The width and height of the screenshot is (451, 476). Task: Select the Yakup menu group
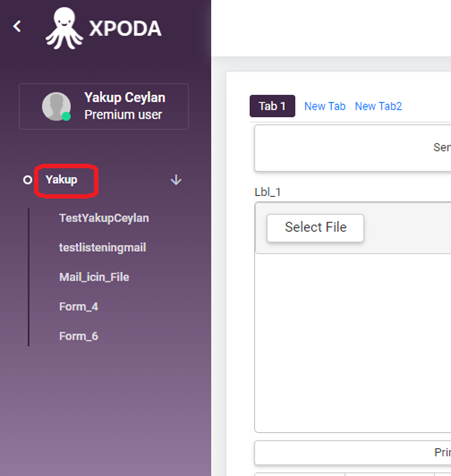(x=61, y=180)
